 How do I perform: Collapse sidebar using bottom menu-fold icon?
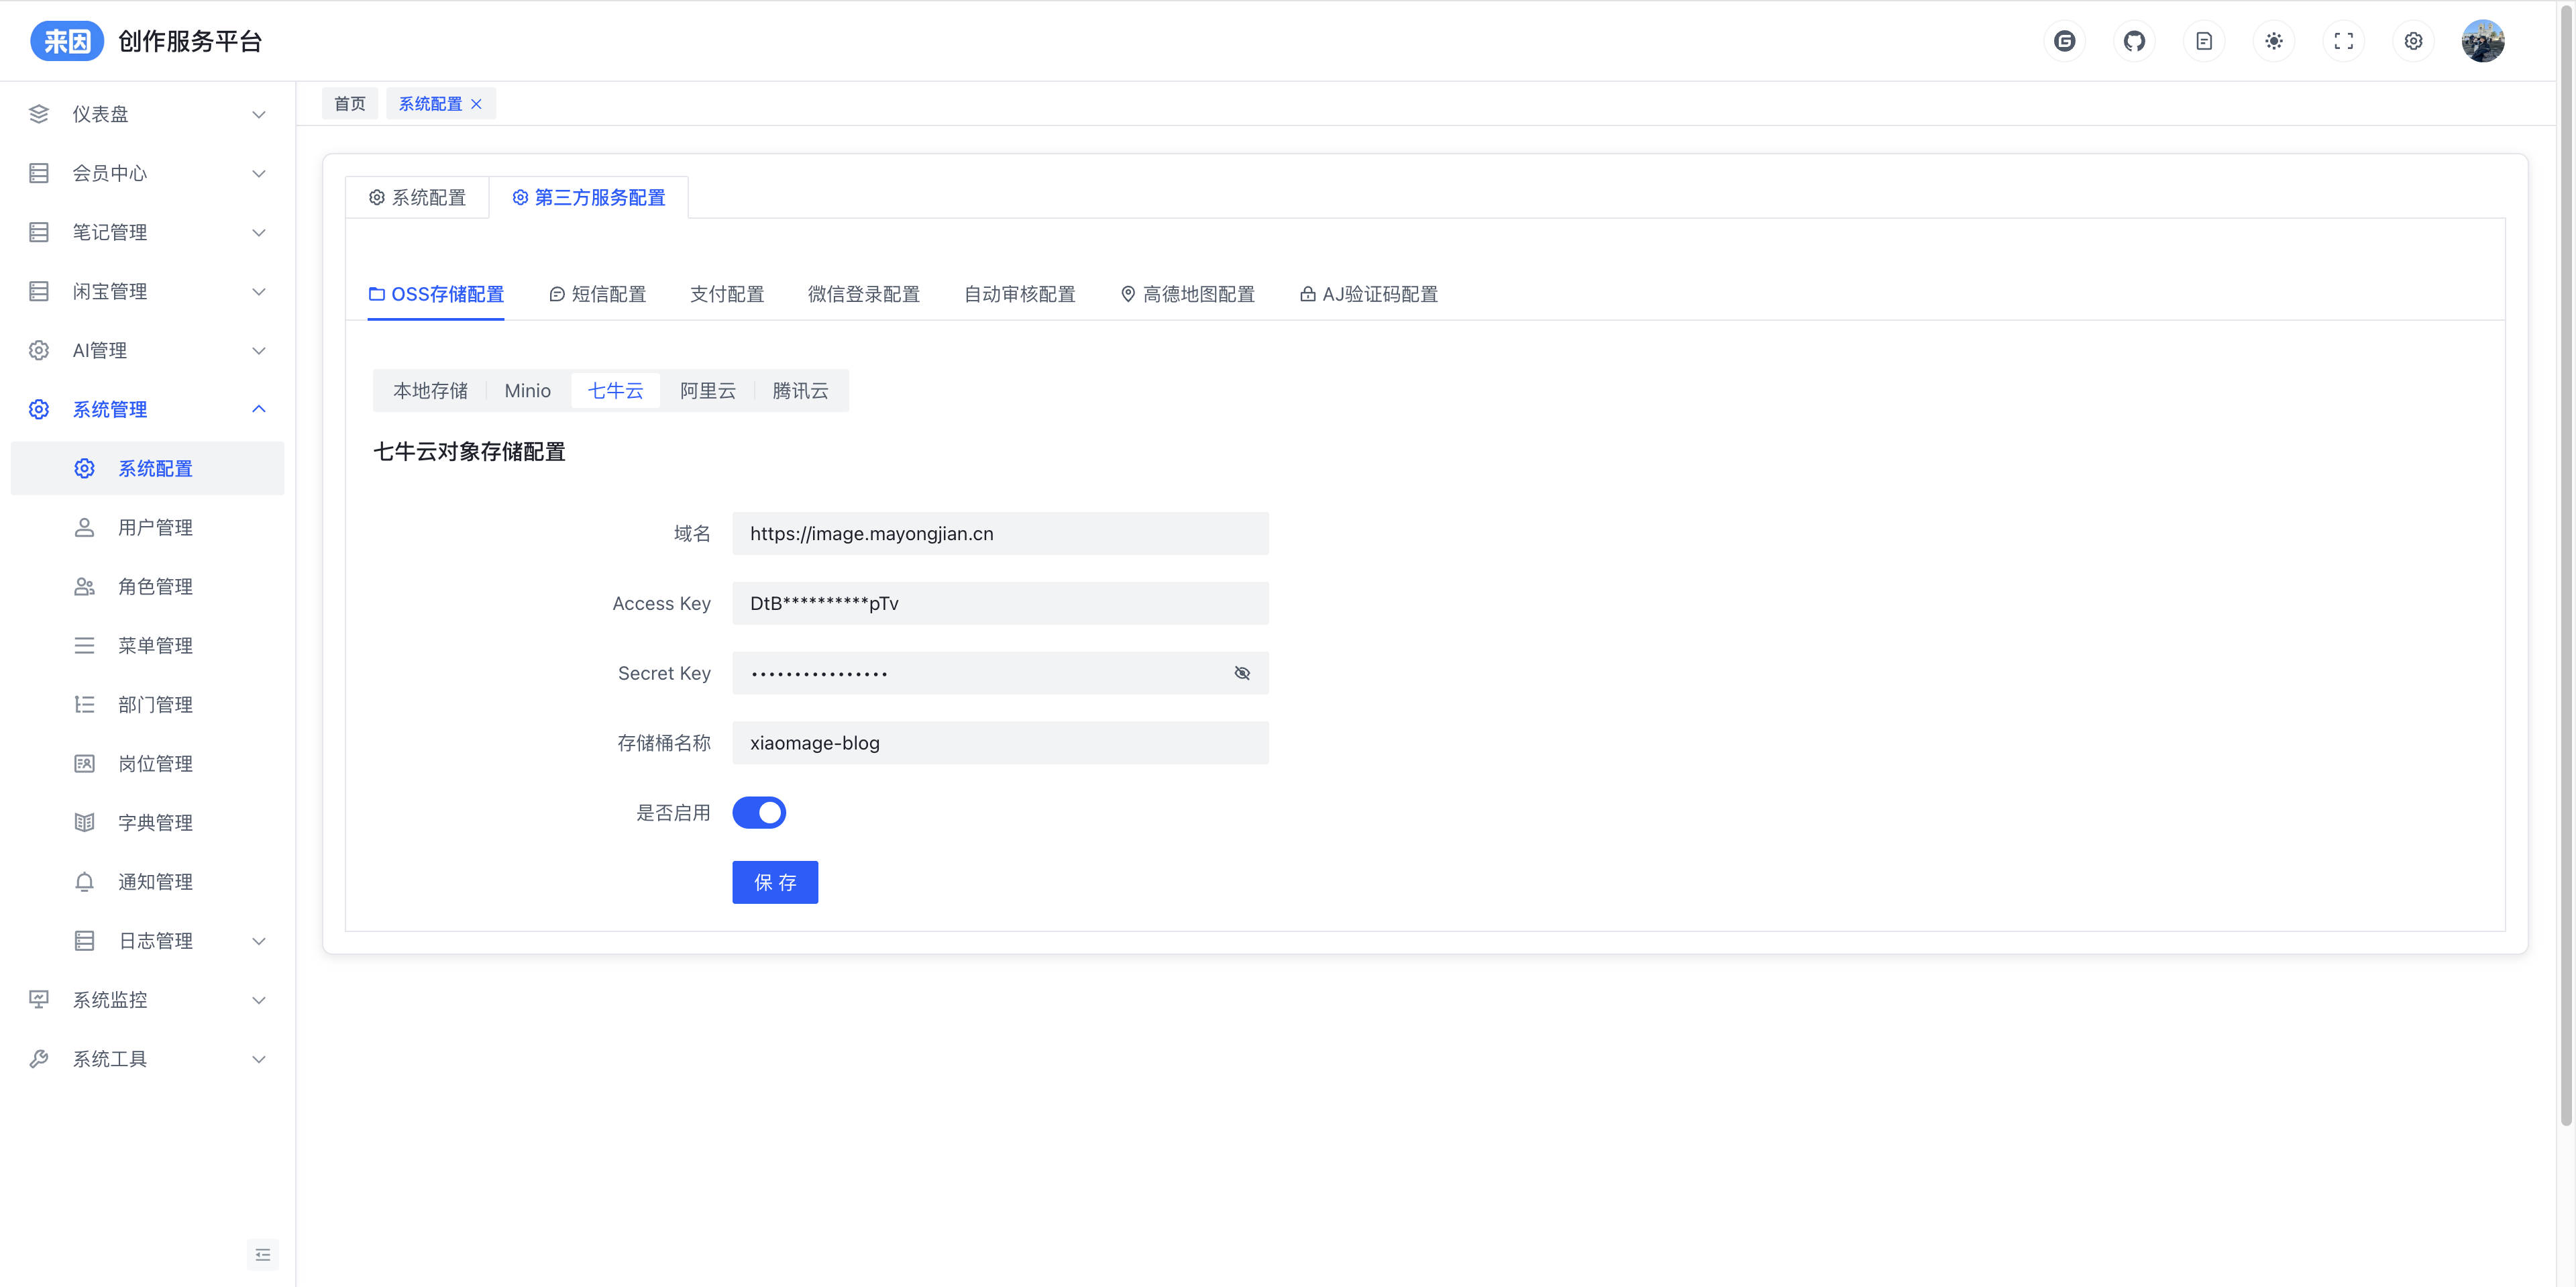coord(262,1254)
